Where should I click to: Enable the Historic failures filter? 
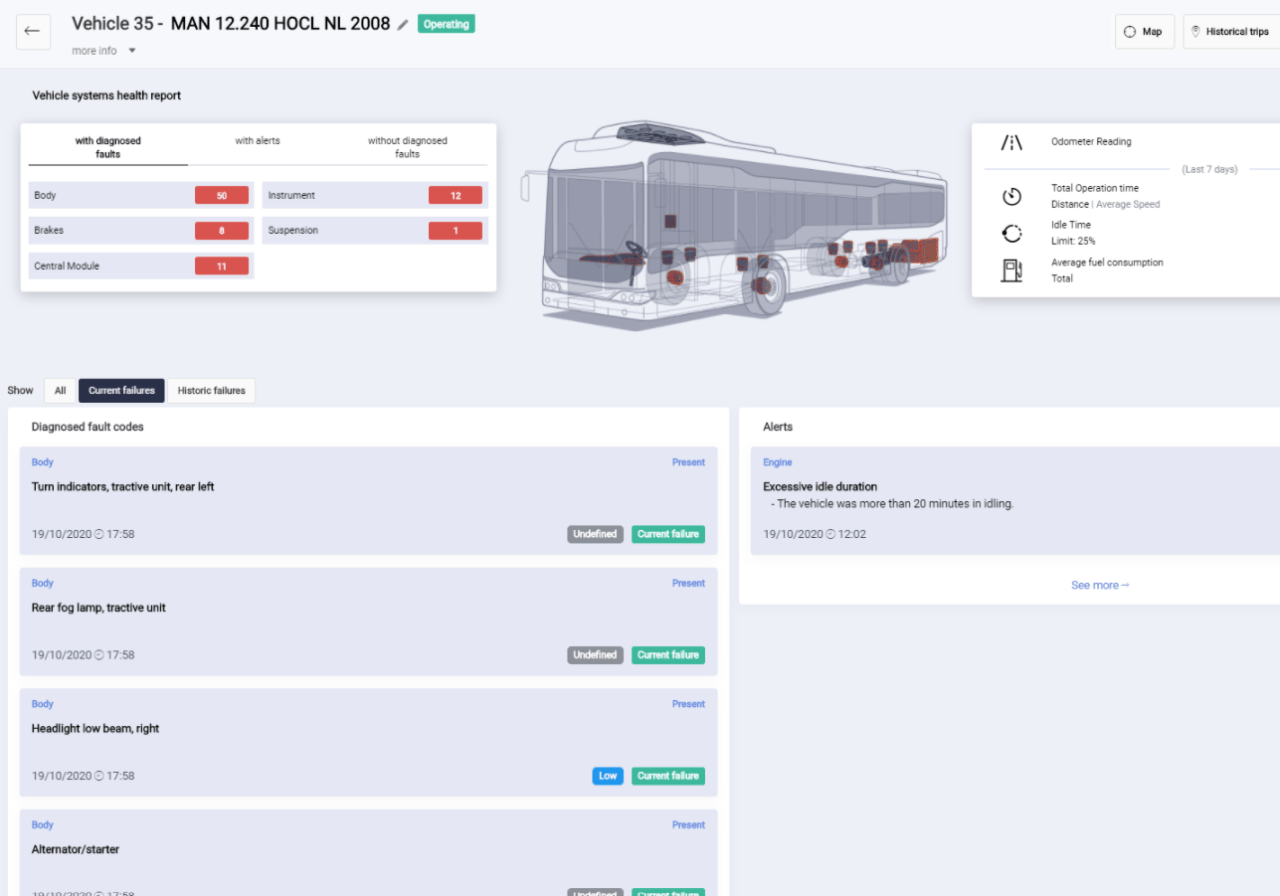point(210,390)
